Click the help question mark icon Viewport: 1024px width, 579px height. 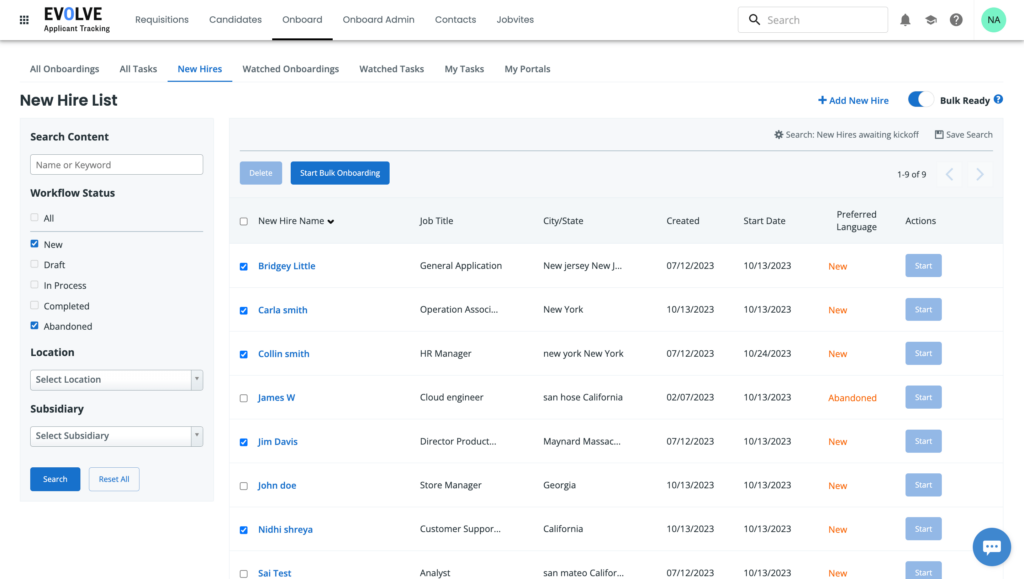956,20
